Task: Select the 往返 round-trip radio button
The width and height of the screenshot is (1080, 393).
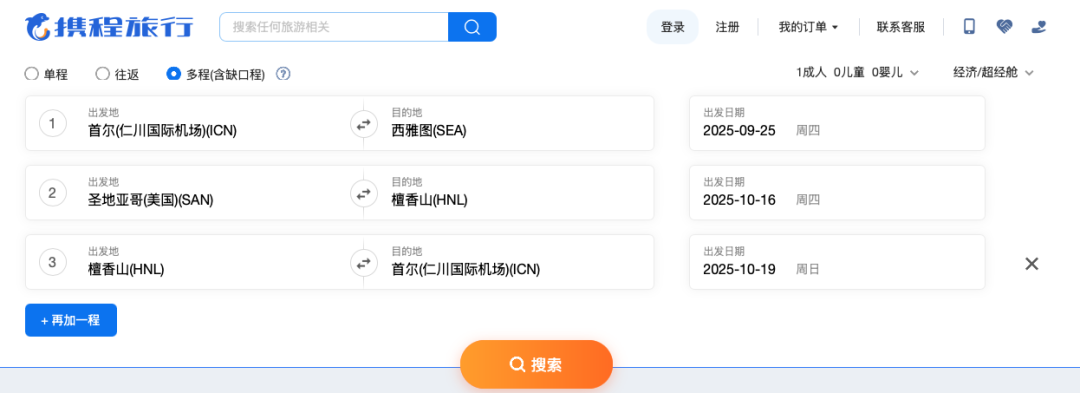Action: pos(102,74)
